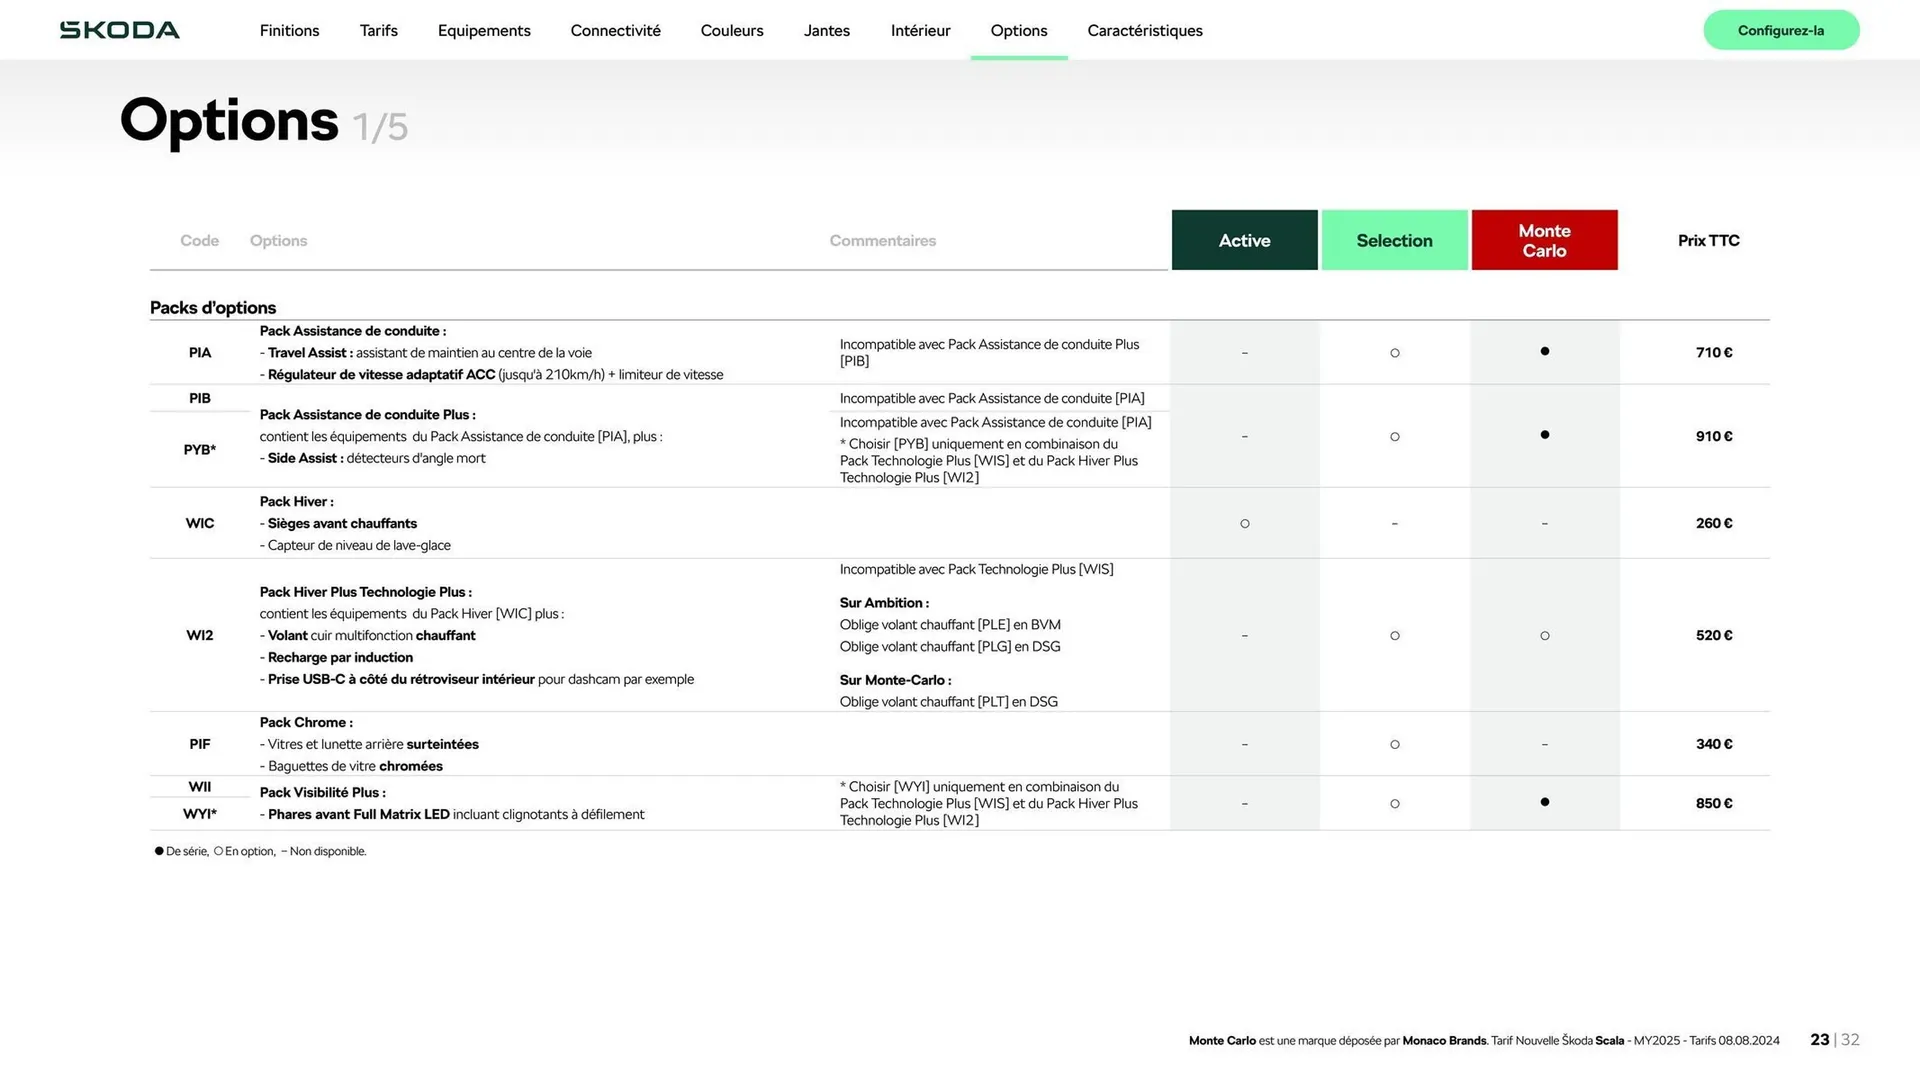1920x1080 pixels.
Task: Open the Tarifs tab
Action: 378,30
